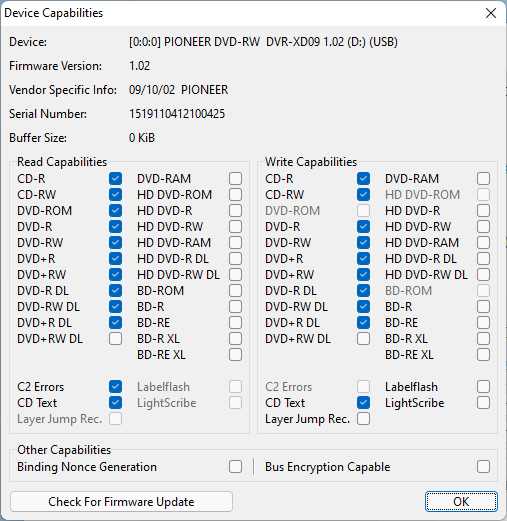The width and height of the screenshot is (507, 521).
Task: Toggle DVD-RW checkbox under Write Capabilities
Action: click(x=363, y=243)
